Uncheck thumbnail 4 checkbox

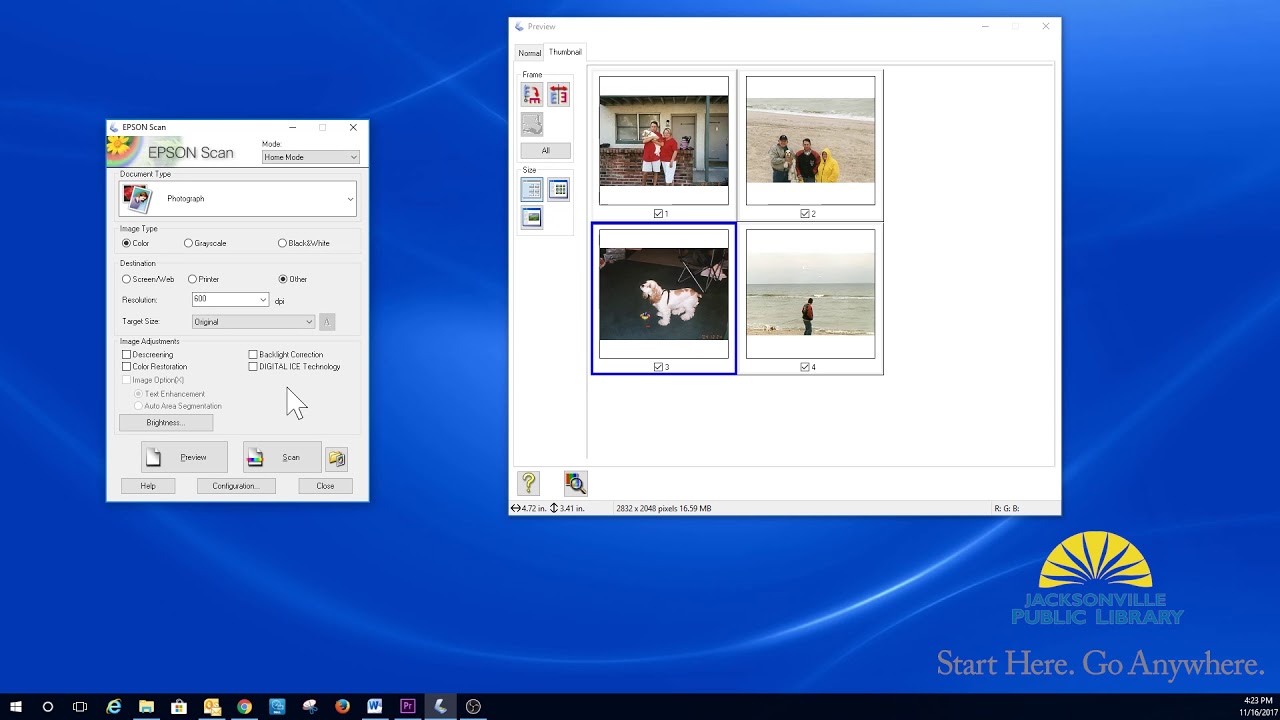(x=805, y=367)
